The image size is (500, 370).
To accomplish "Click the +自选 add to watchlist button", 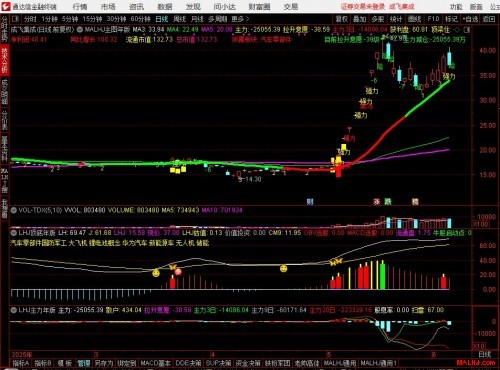I will [x=470, y=19].
